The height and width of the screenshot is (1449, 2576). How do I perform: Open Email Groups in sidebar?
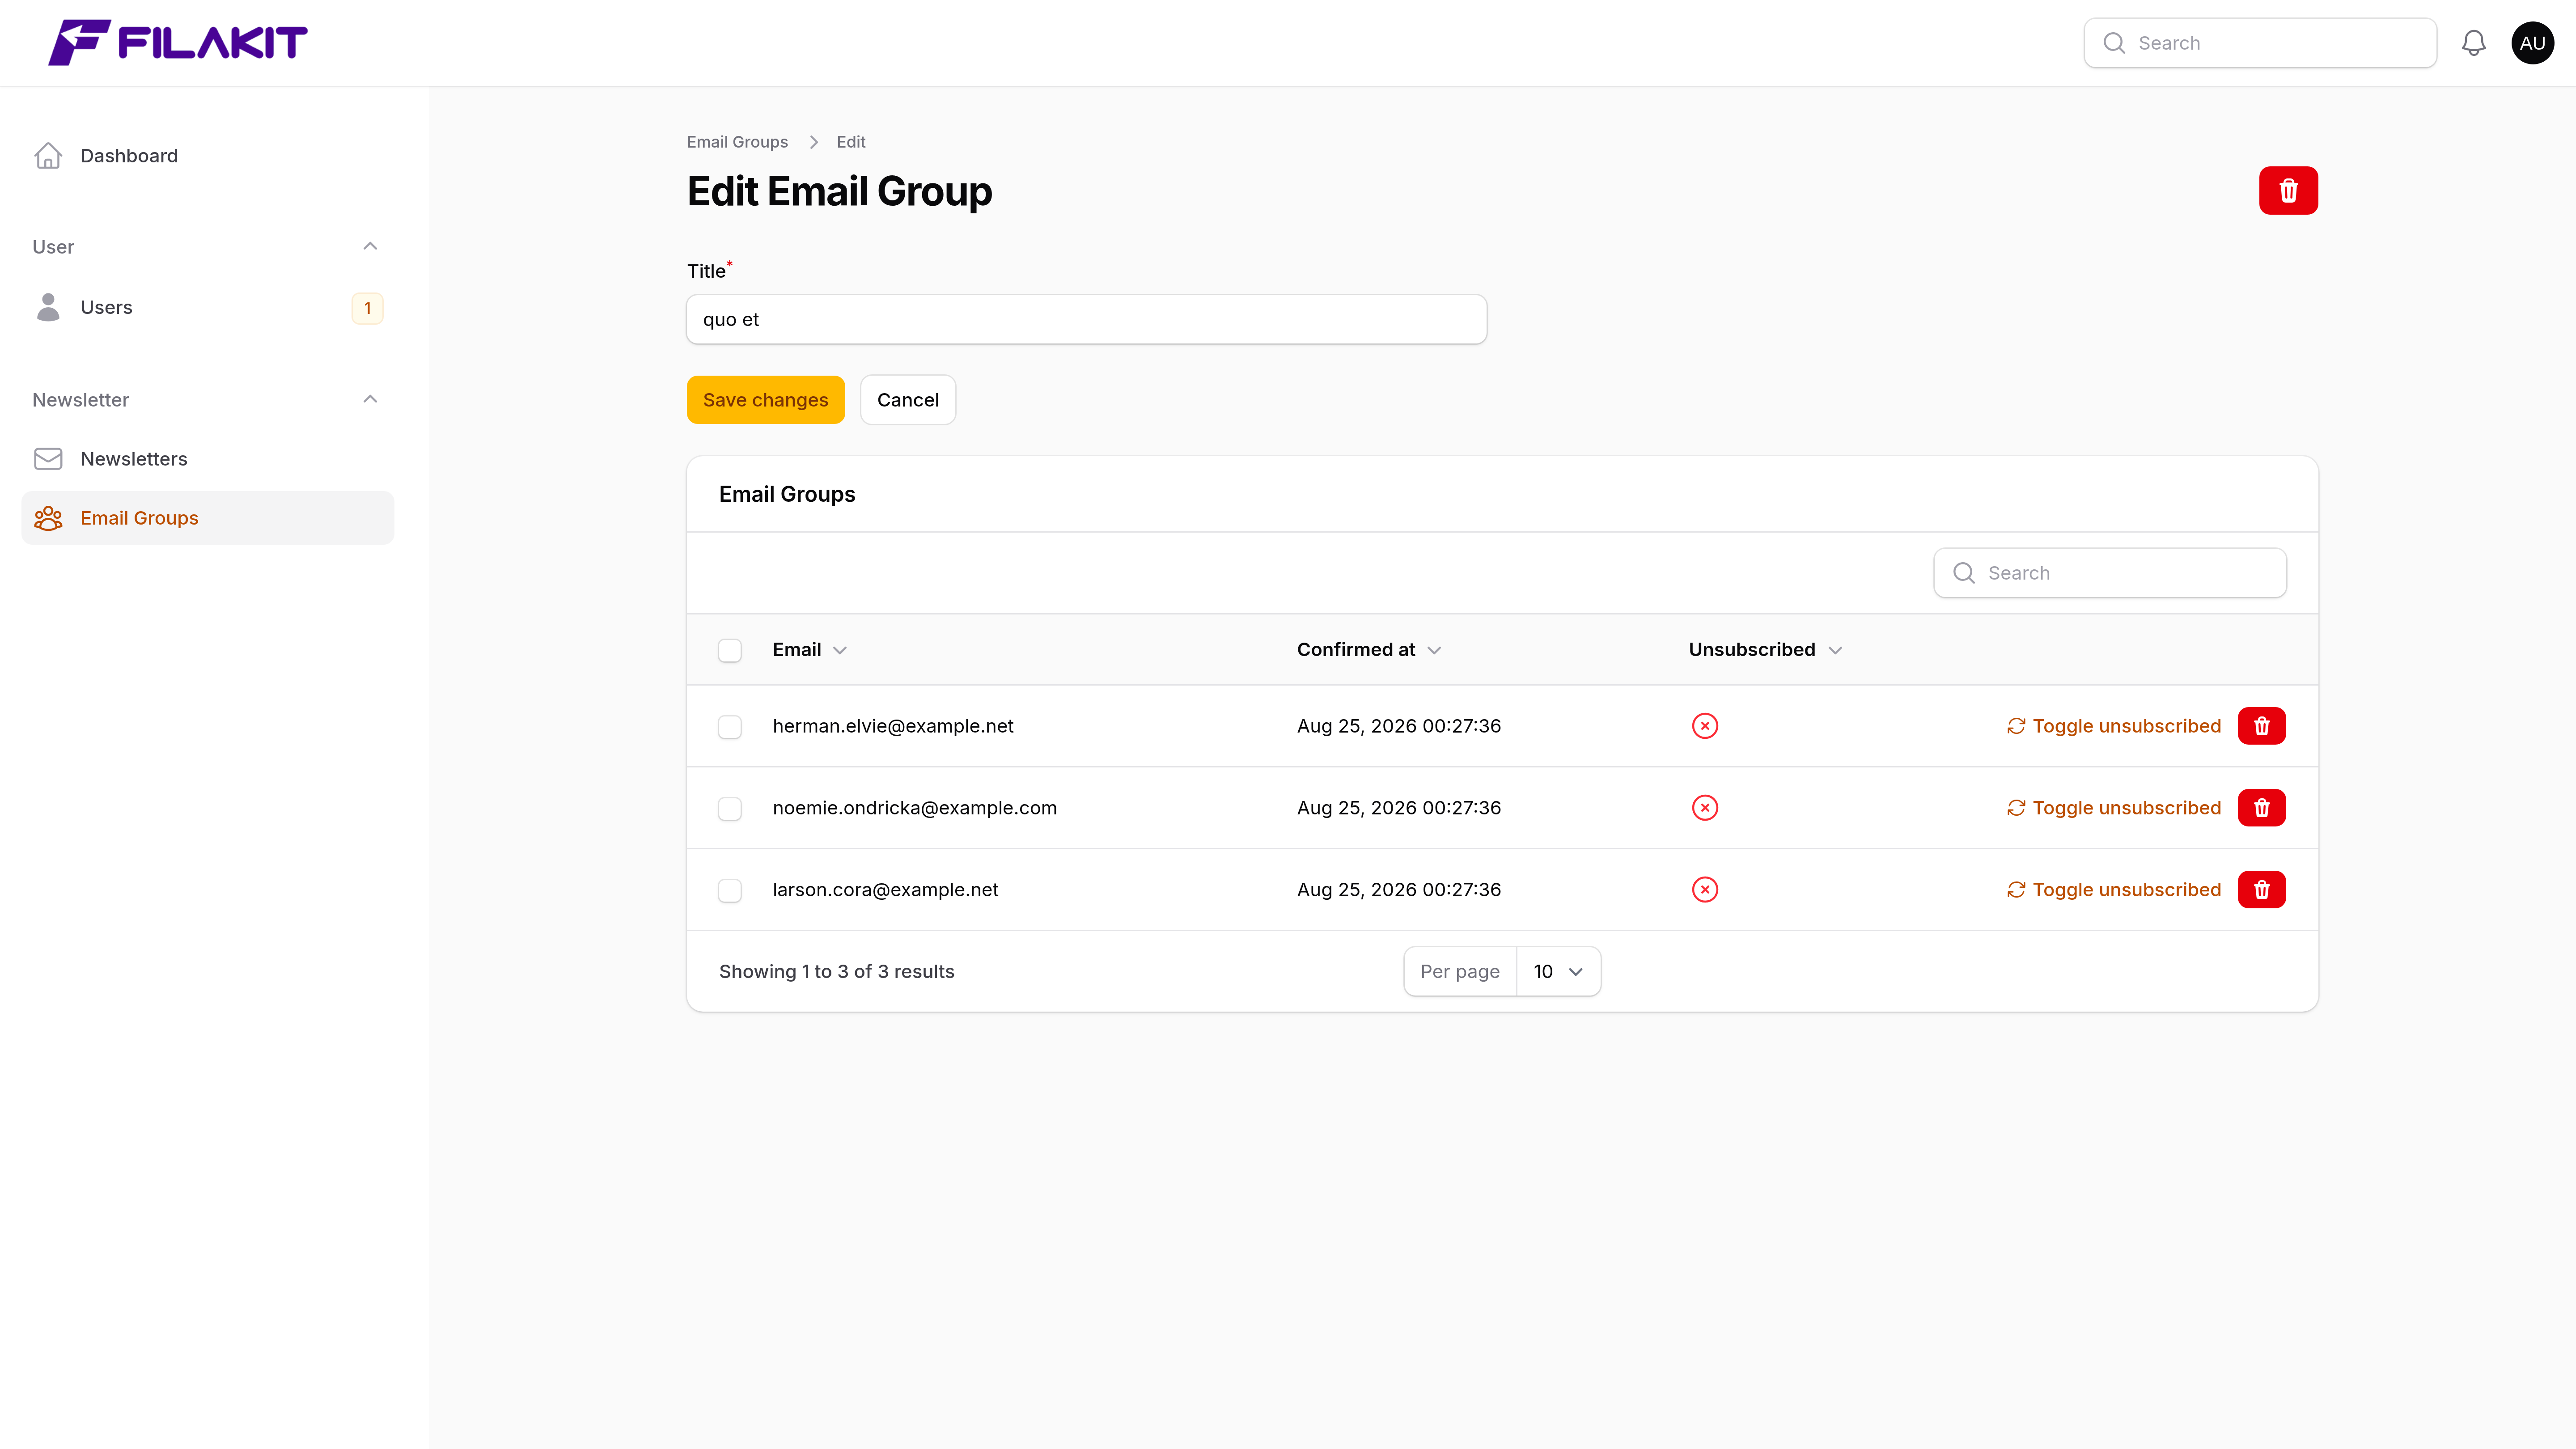coord(208,518)
